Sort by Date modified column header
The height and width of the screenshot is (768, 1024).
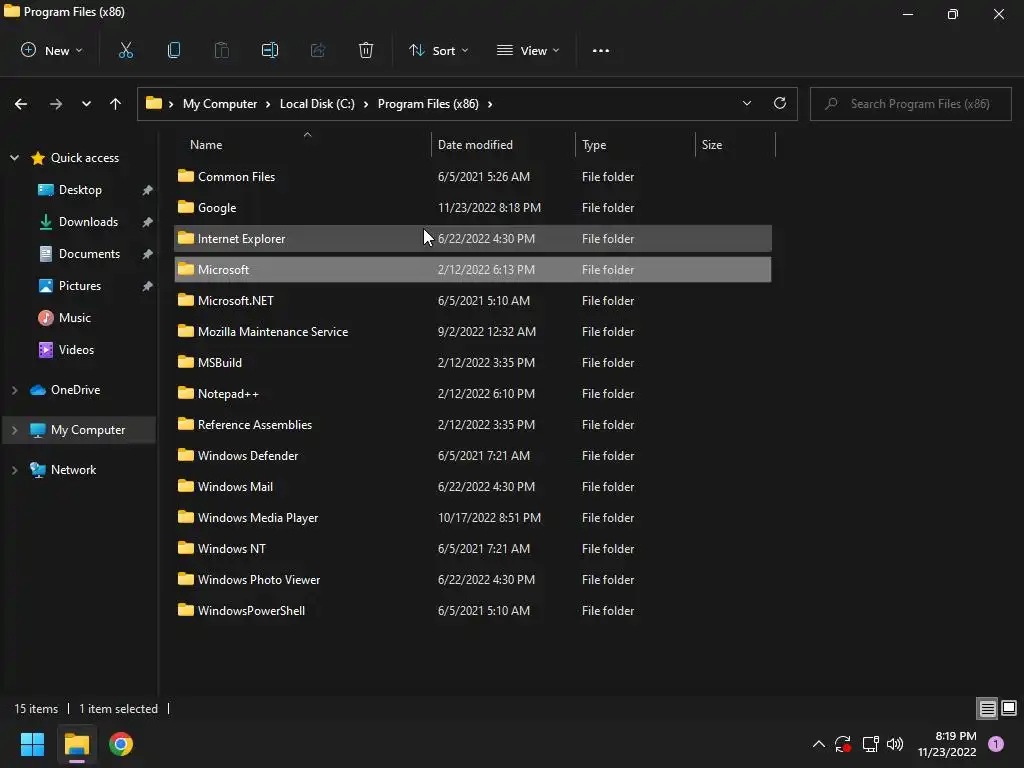(503, 144)
